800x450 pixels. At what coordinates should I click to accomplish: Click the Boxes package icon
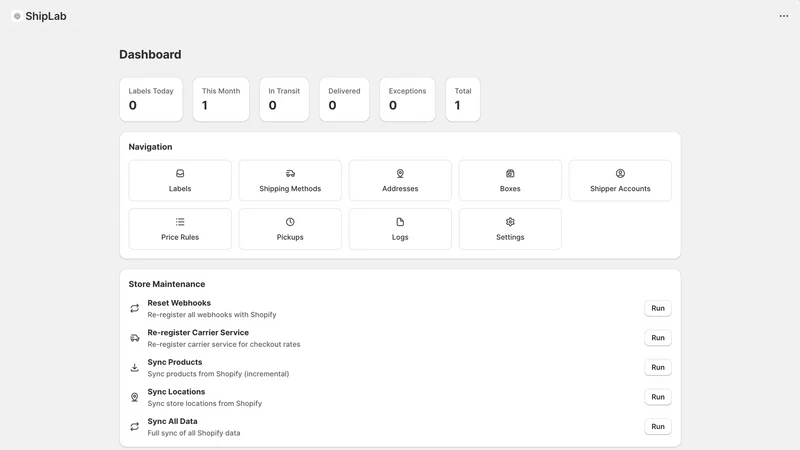[510, 173]
